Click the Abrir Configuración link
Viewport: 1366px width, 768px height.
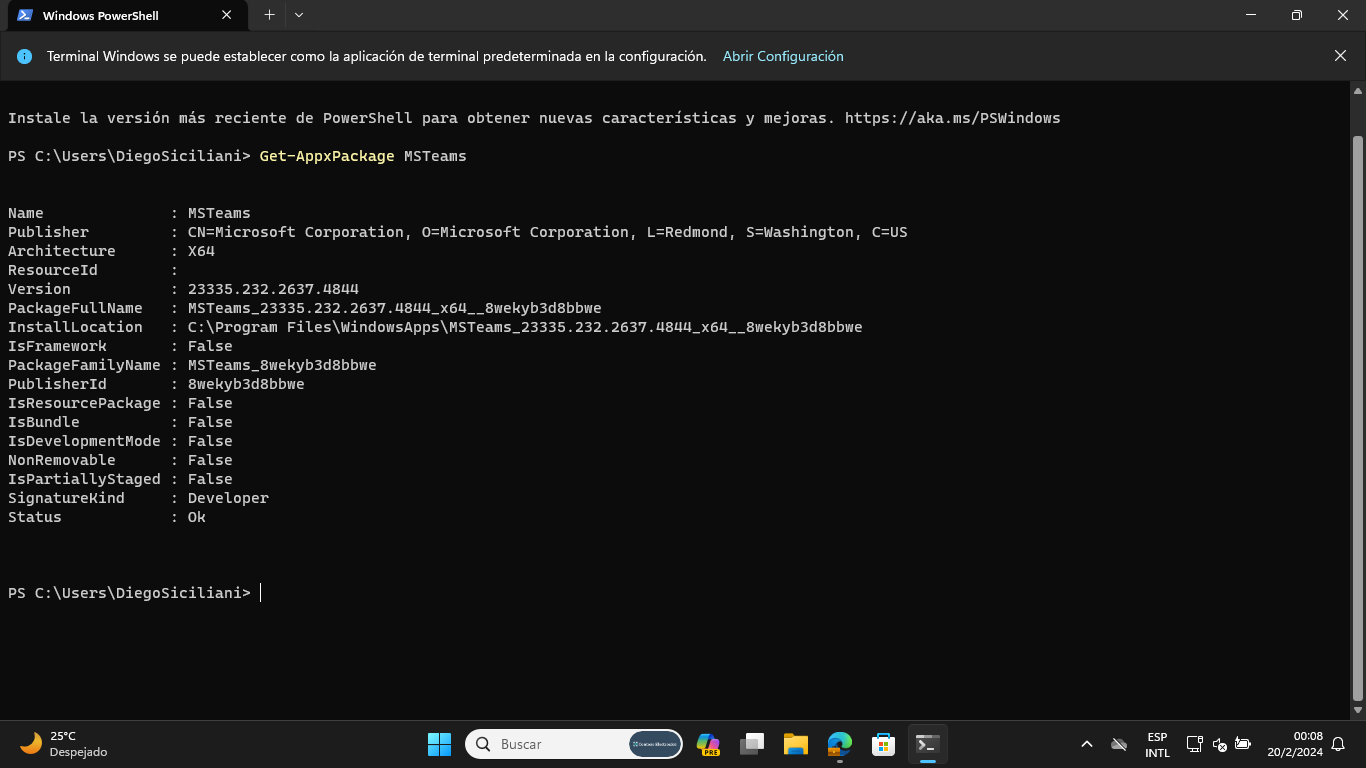(x=783, y=56)
